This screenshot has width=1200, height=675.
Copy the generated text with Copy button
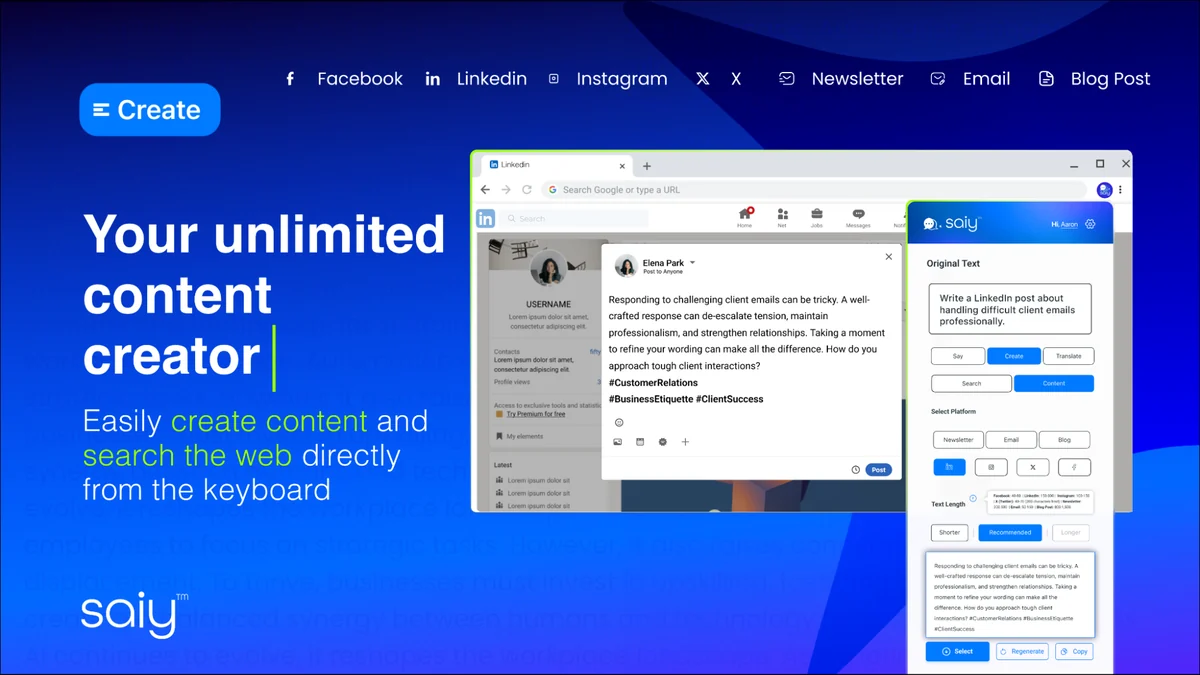1073,651
